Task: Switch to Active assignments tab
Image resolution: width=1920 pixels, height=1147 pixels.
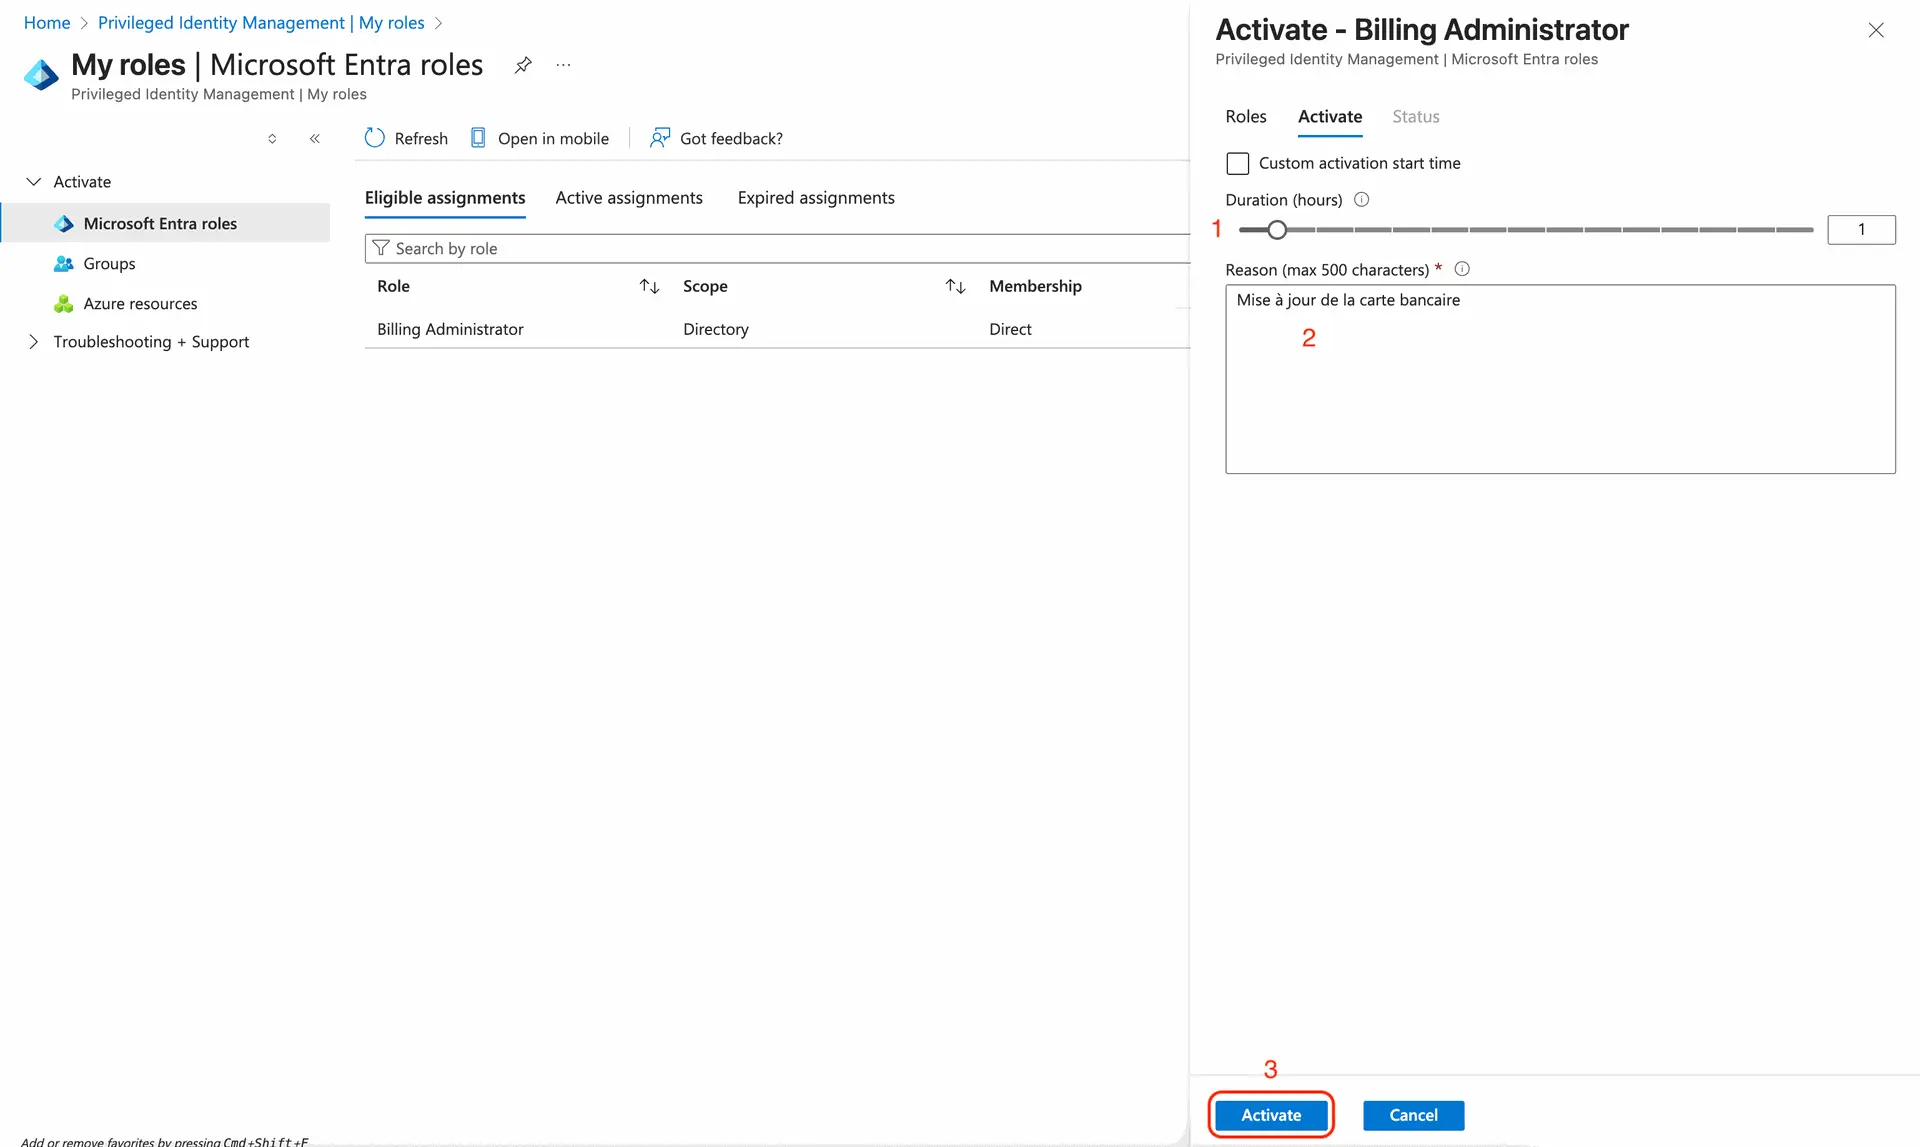Action: pyautogui.click(x=629, y=198)
